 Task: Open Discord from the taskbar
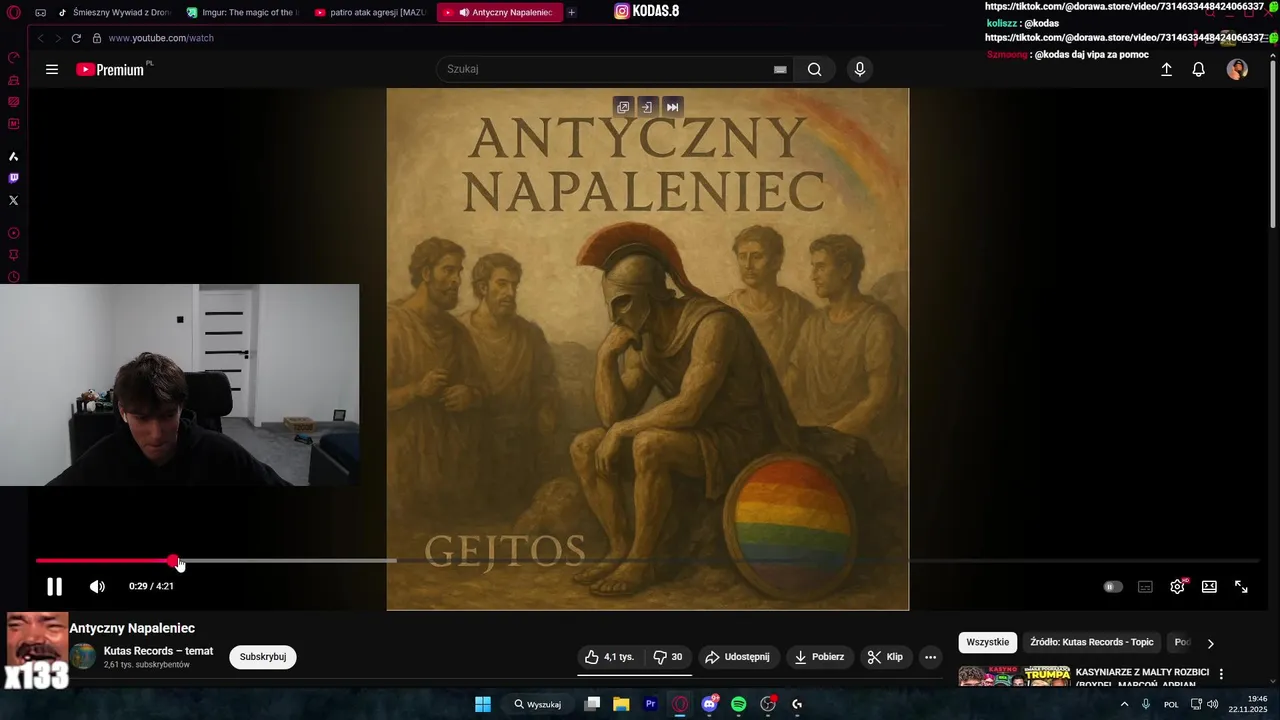(x=709, y=704)
